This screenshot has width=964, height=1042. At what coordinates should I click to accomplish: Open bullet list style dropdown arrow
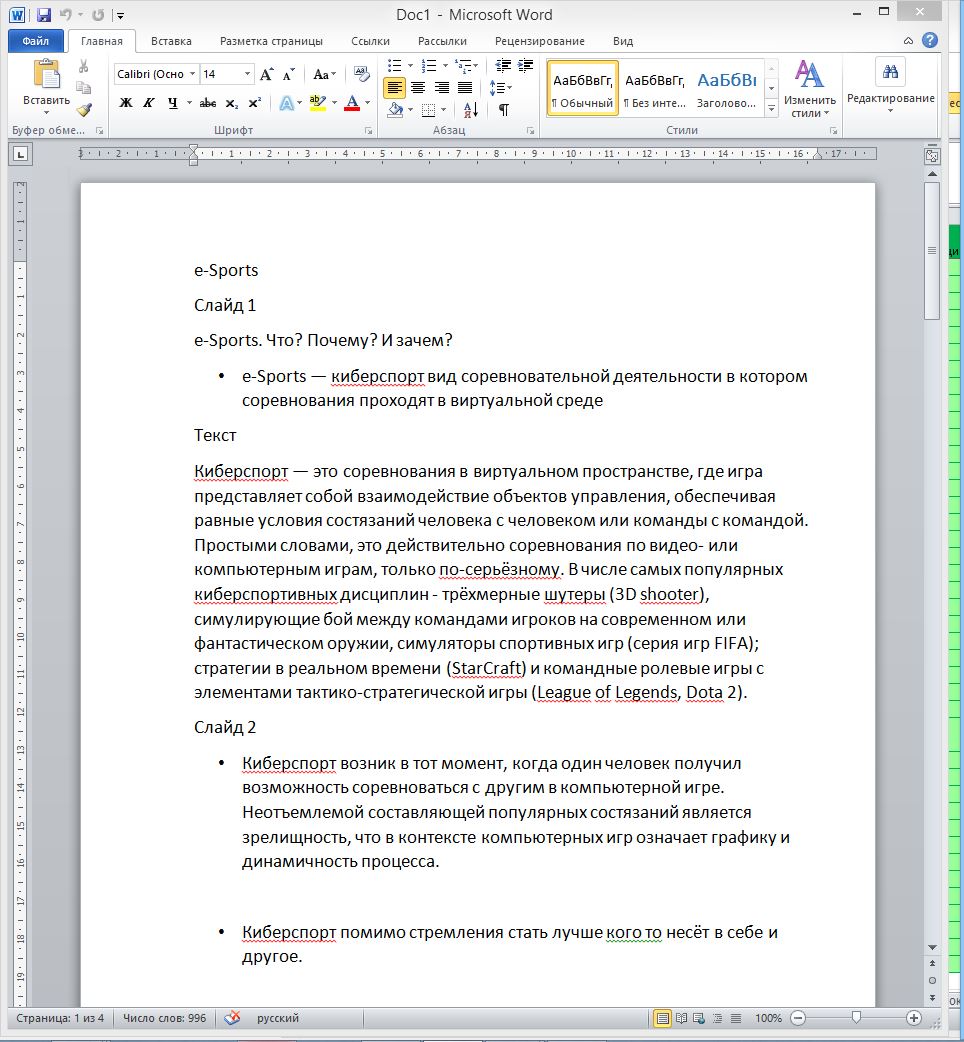tap(410, 65)
